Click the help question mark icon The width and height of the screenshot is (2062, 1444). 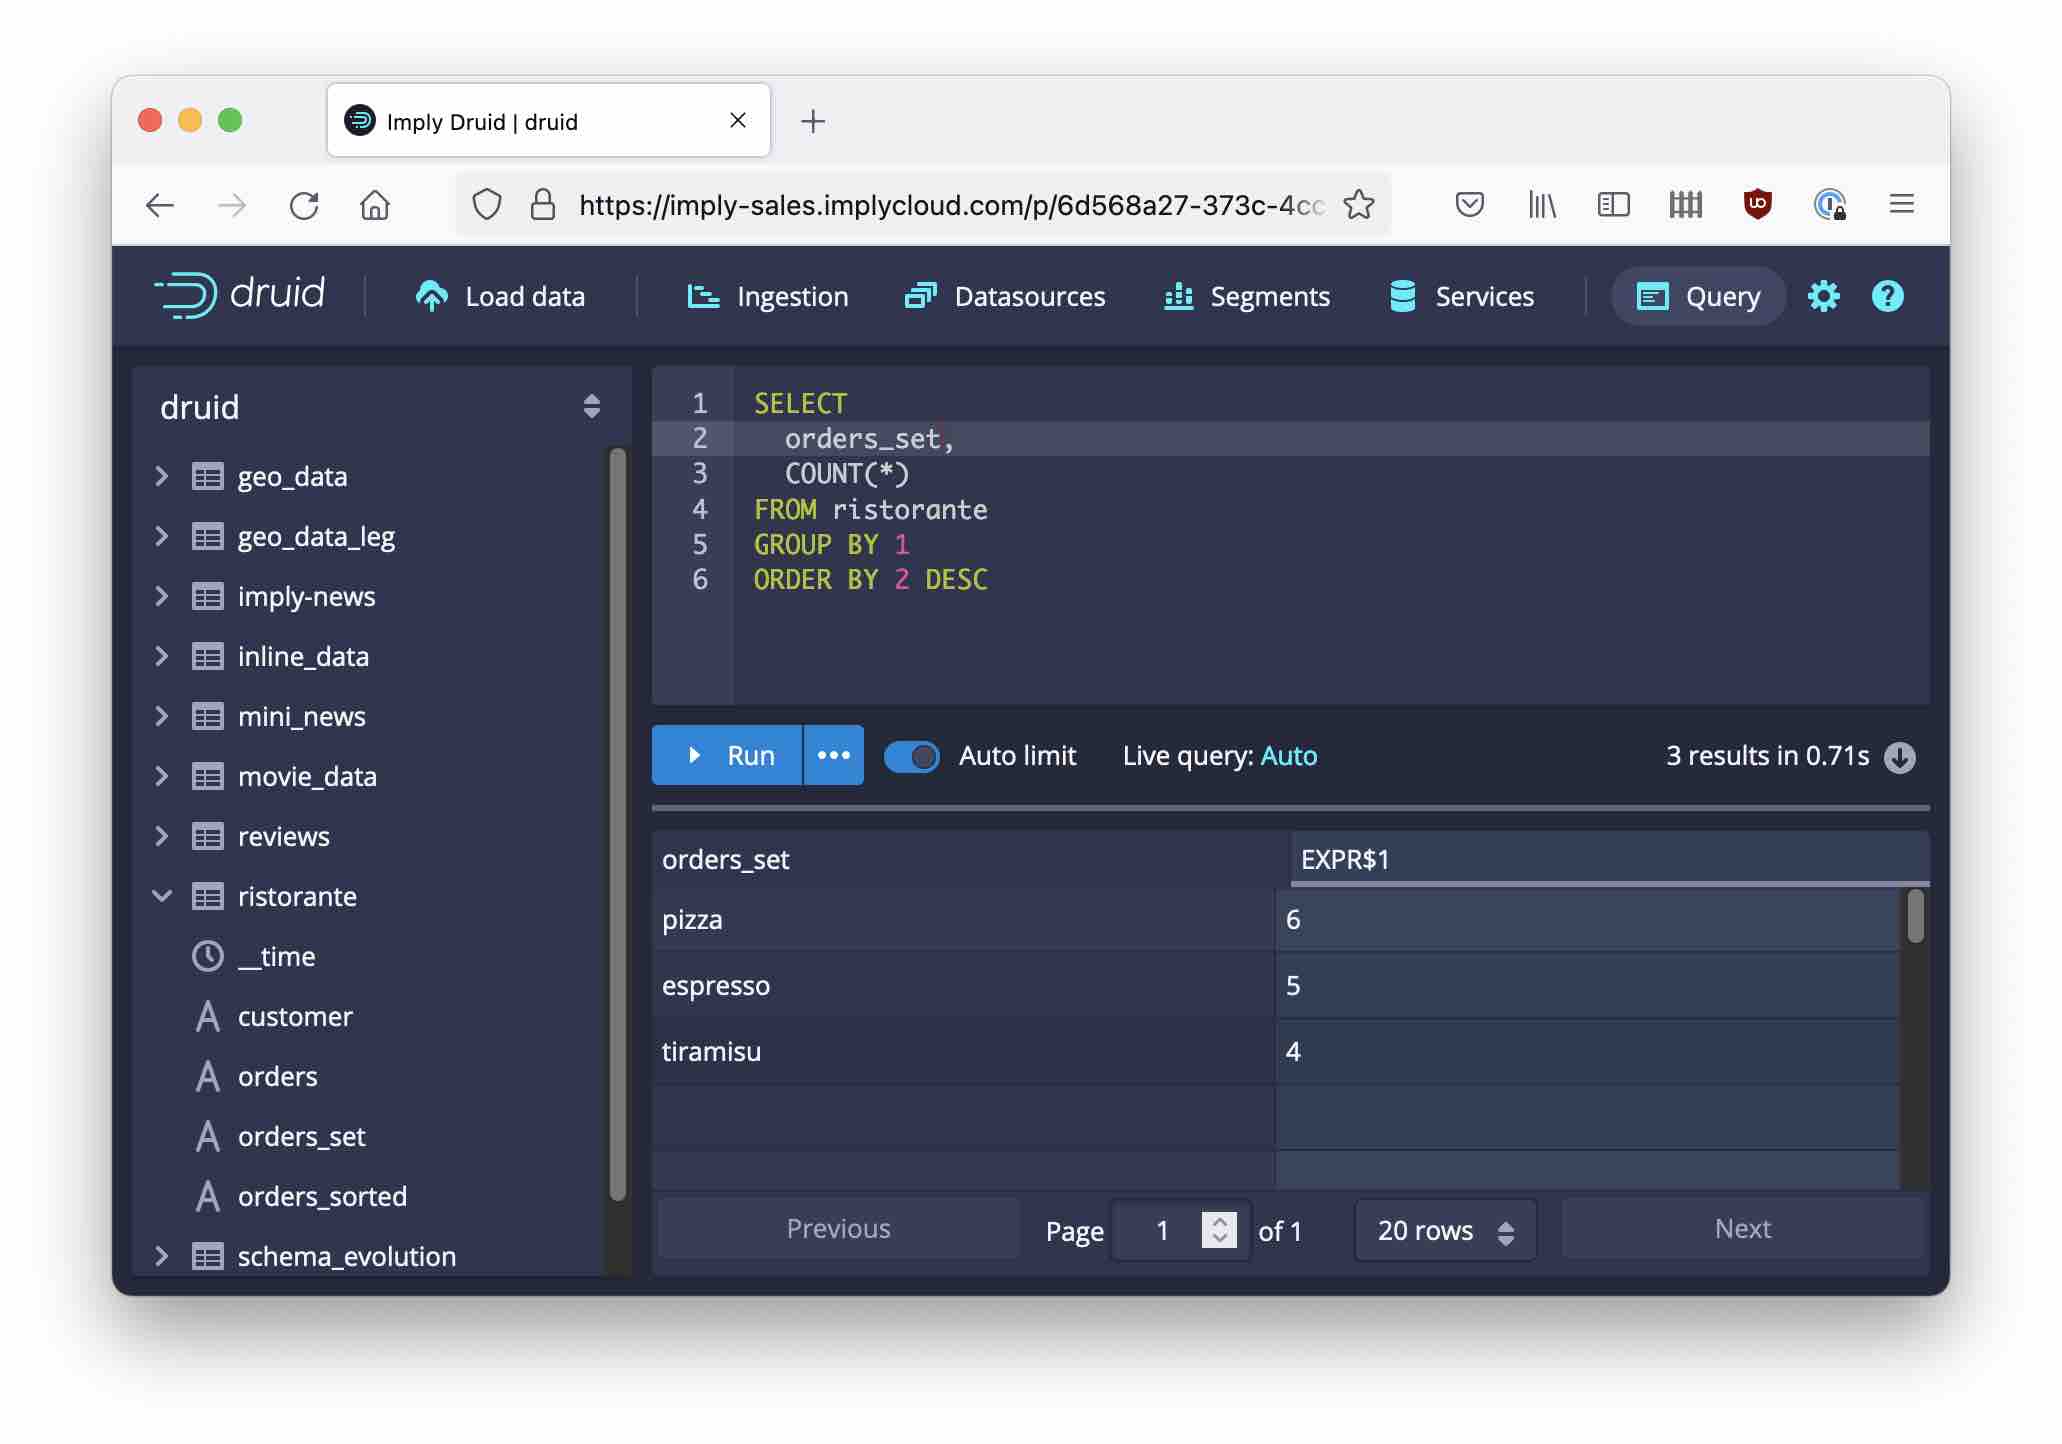click(x=1887, y=296)
